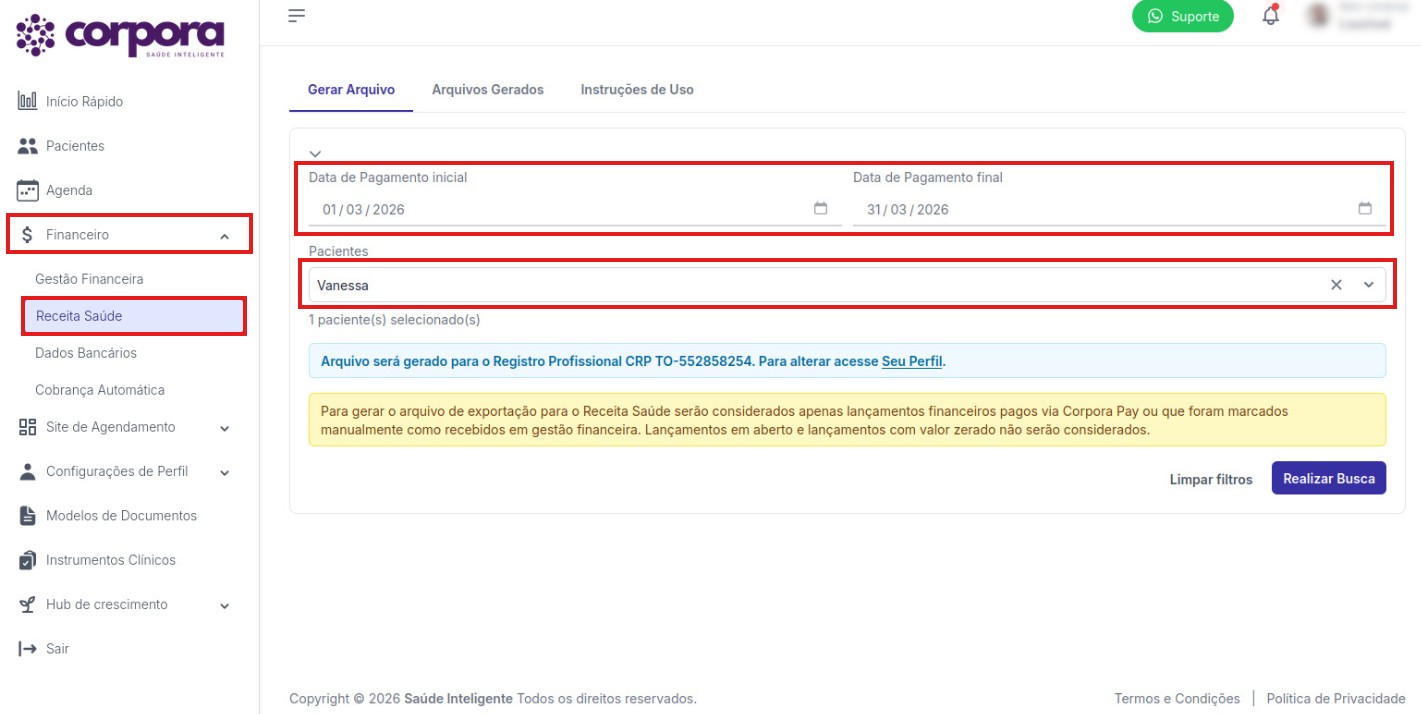Image resolution: width=1421 pixels, height=714 pixels.
Task: Open the notifications bell
Action: click(1270, 16)
